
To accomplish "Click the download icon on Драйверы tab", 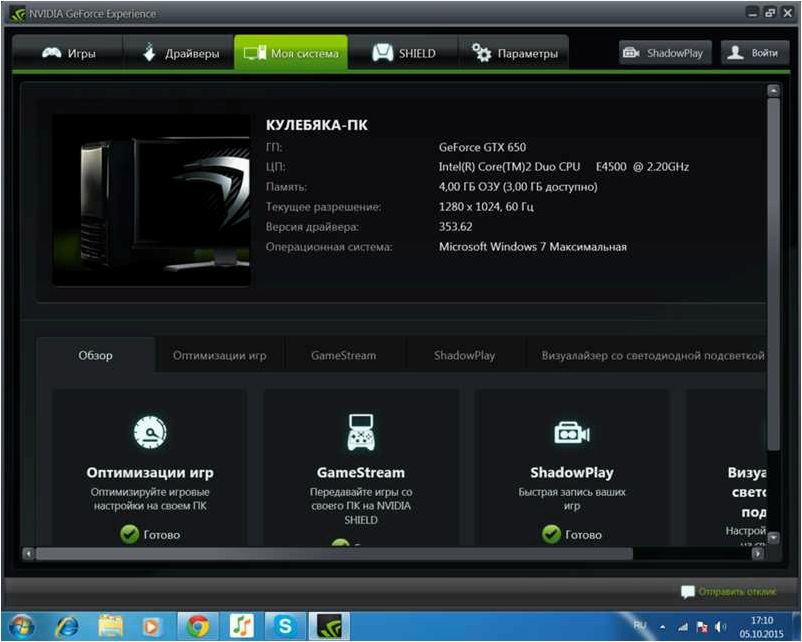I will tap(149, 52).
